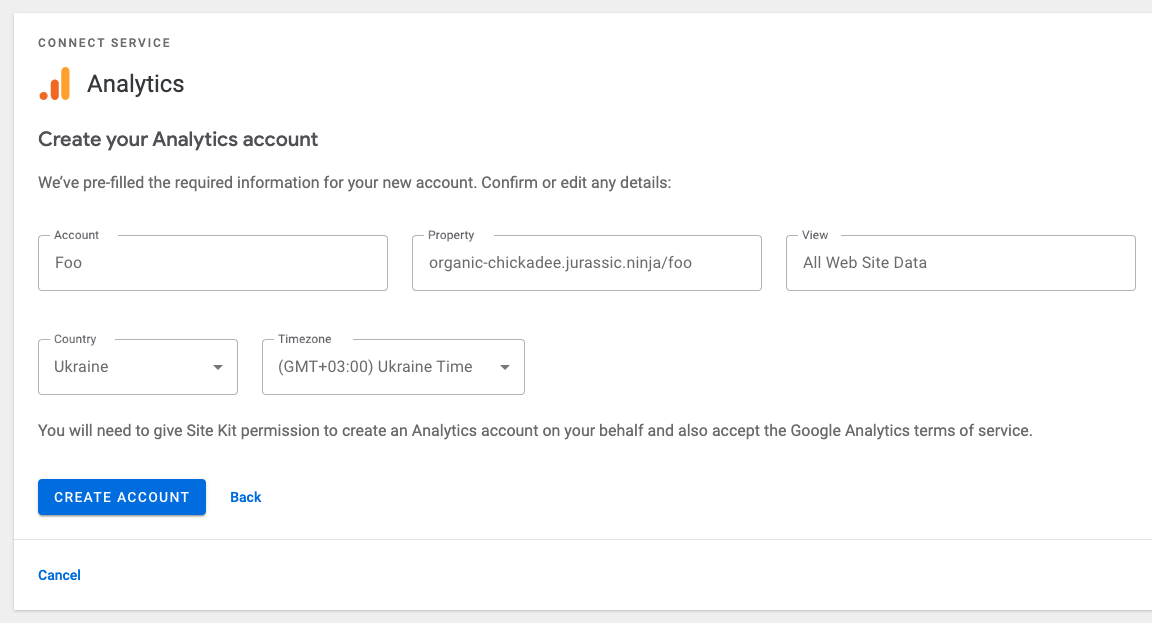Edit the View field

tap(961, 263)
